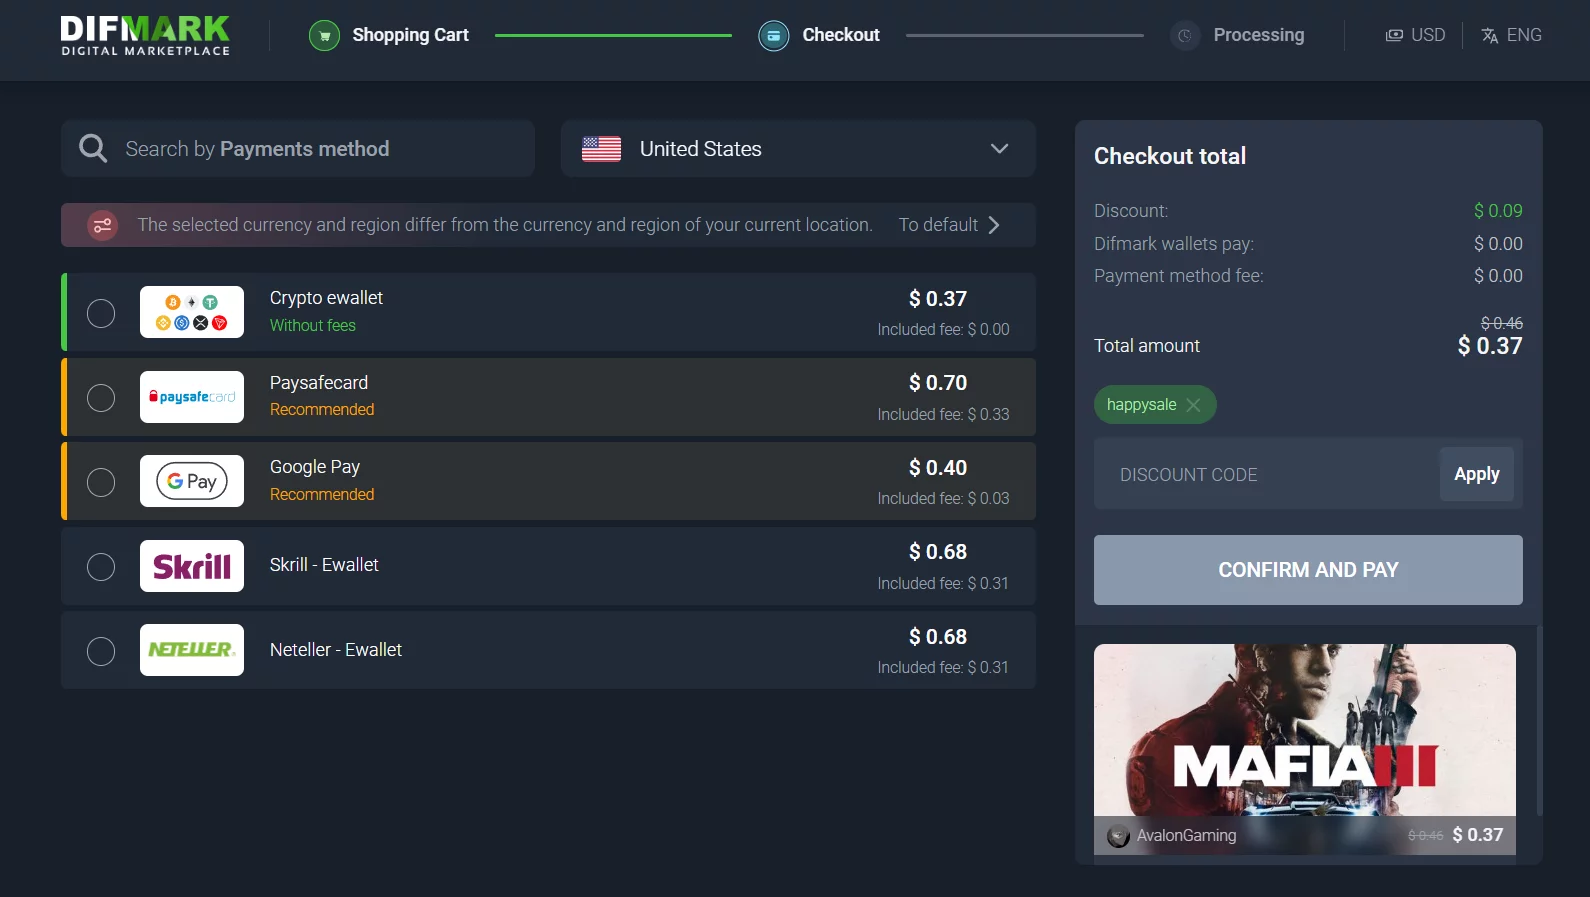Click the United States flag icon

pyautogui.click(x=602, y=149)
